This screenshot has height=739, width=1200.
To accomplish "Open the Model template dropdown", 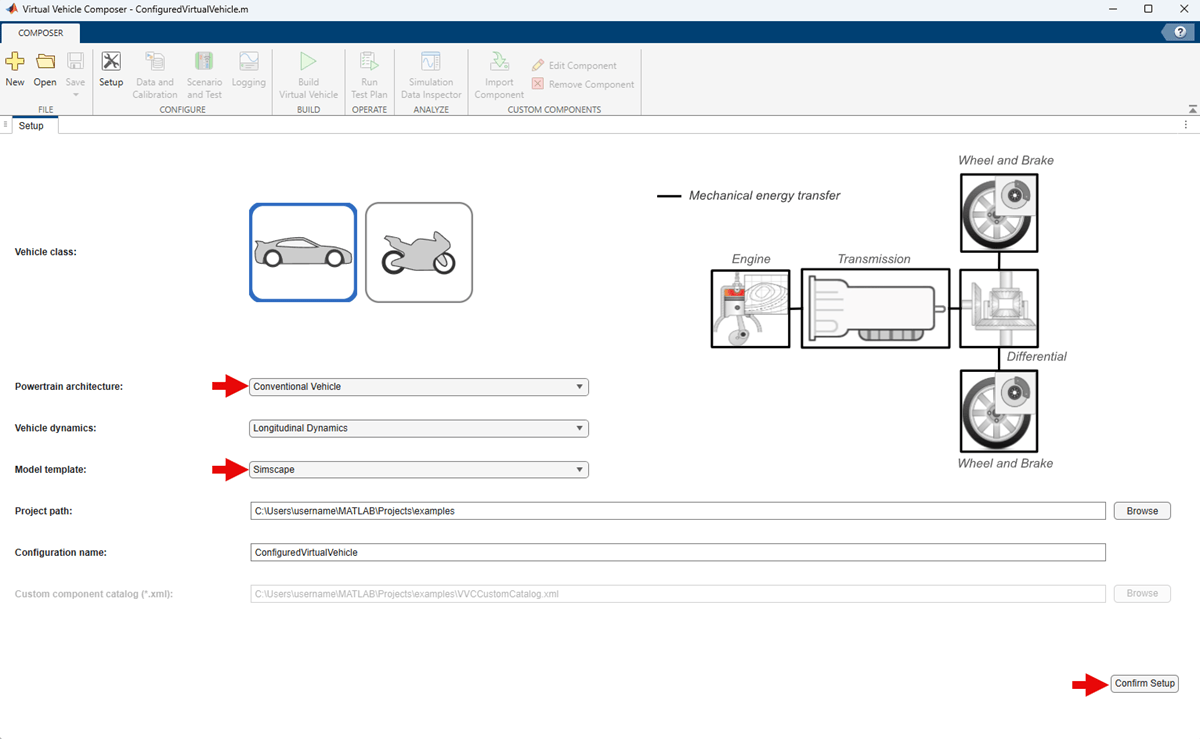I will [x=419, y=469].
